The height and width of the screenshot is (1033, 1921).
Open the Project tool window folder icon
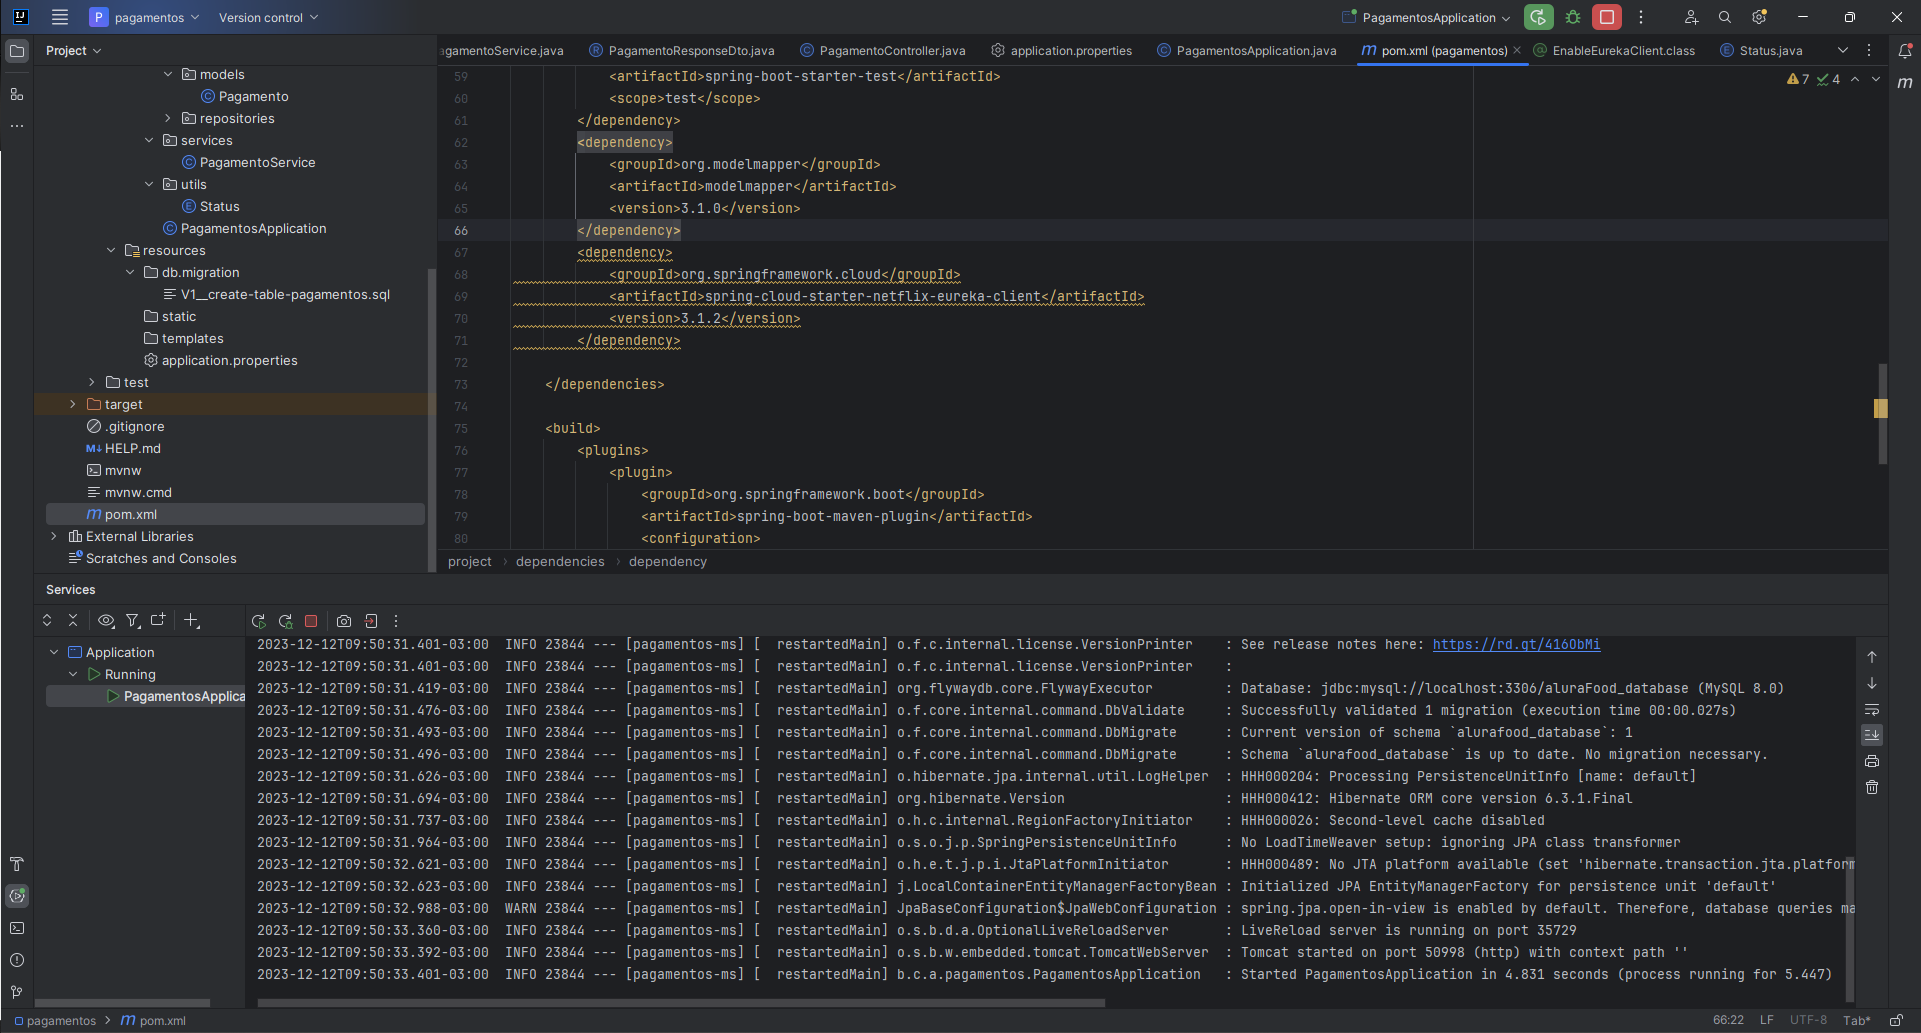tap(17, 50)
